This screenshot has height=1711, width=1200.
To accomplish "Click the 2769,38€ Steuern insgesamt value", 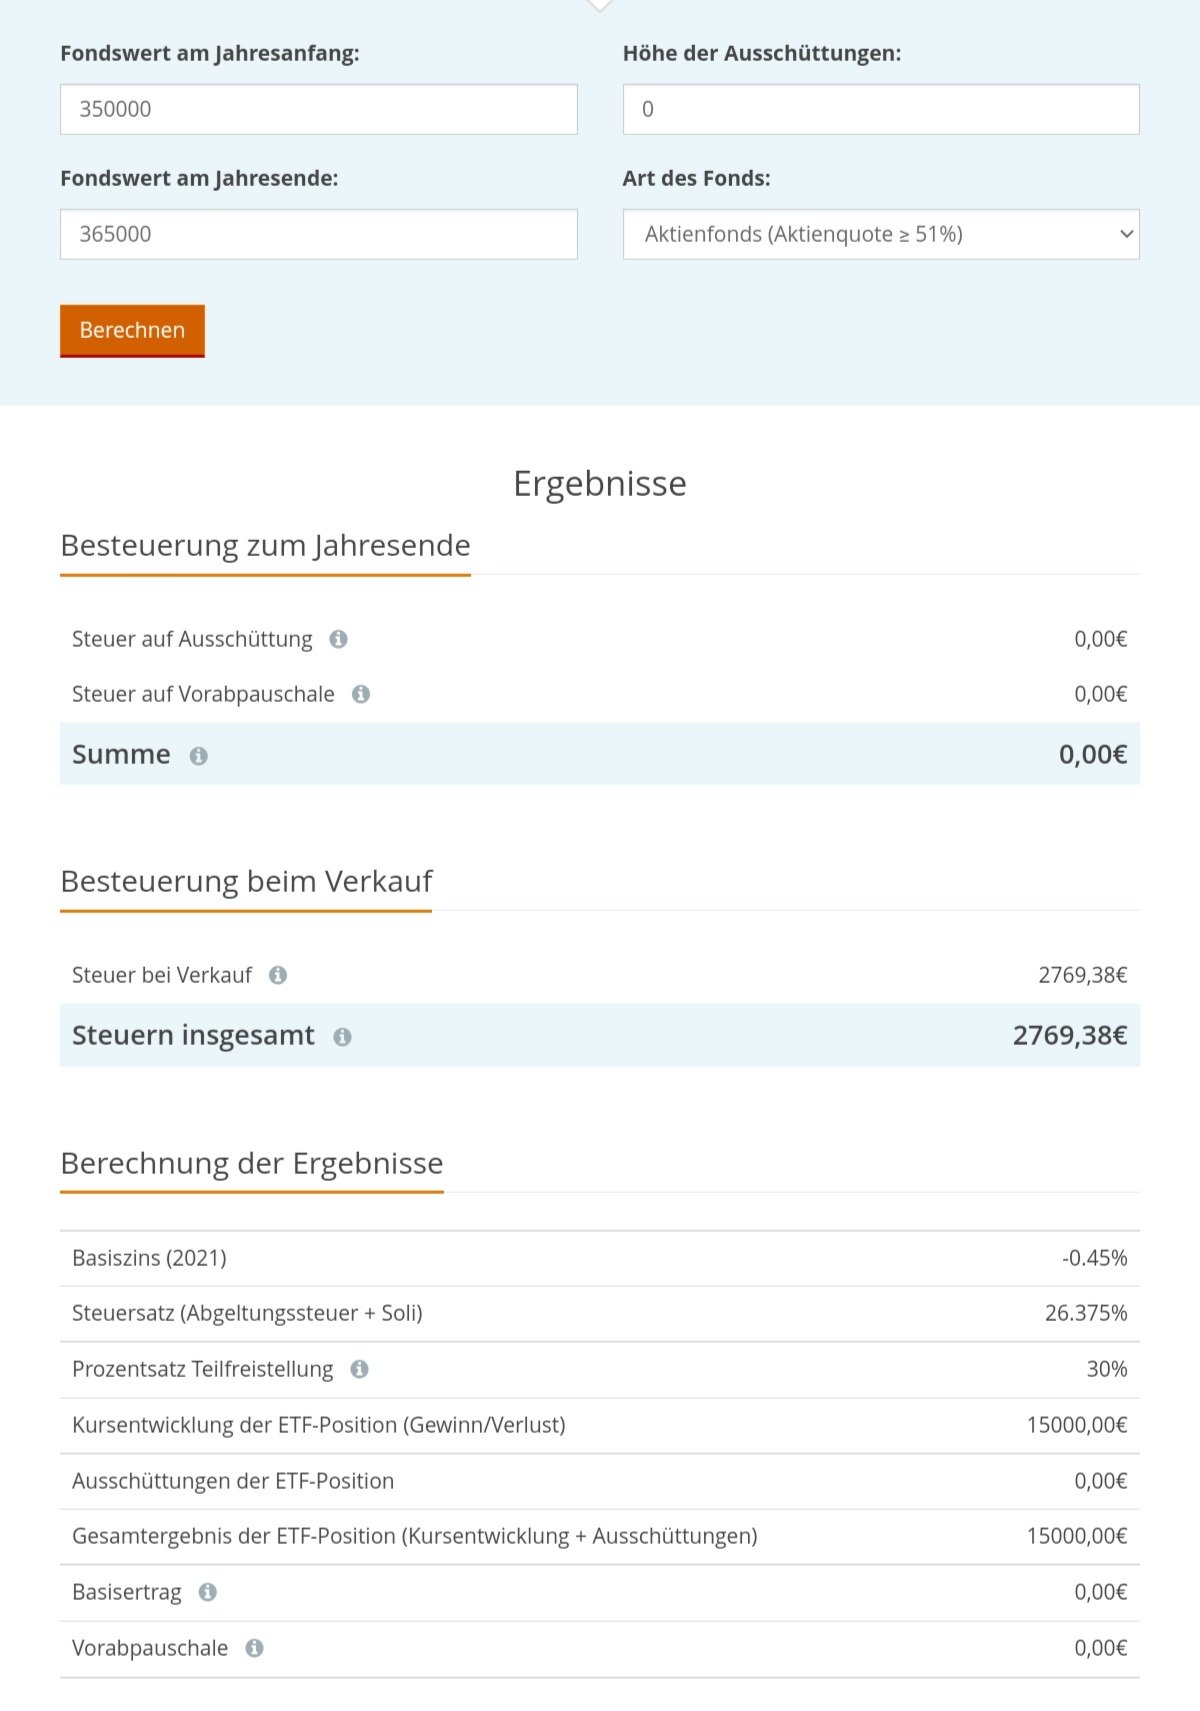I will click(x=1069, y=1036).
